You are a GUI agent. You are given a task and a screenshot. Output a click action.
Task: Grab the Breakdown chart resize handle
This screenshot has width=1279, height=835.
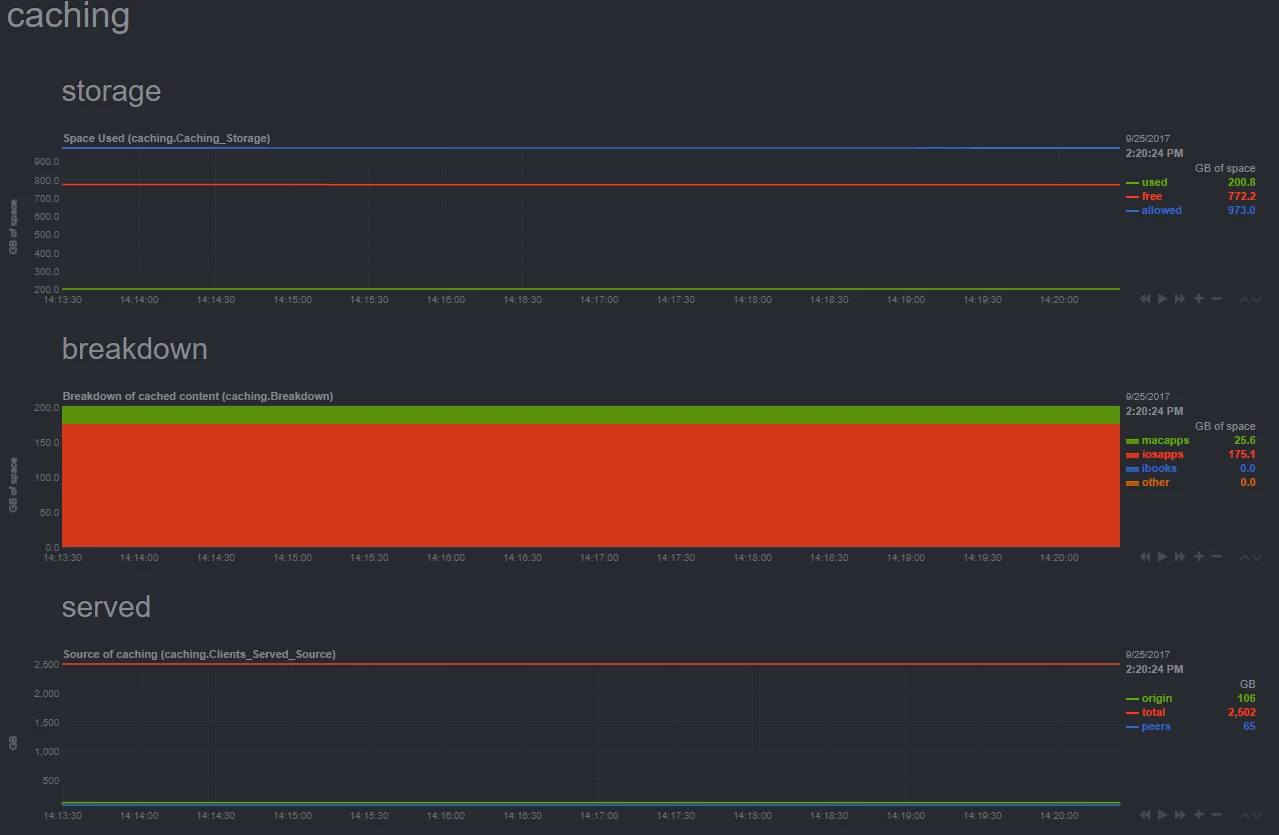pyautogui.click(x=1251, y=558)
